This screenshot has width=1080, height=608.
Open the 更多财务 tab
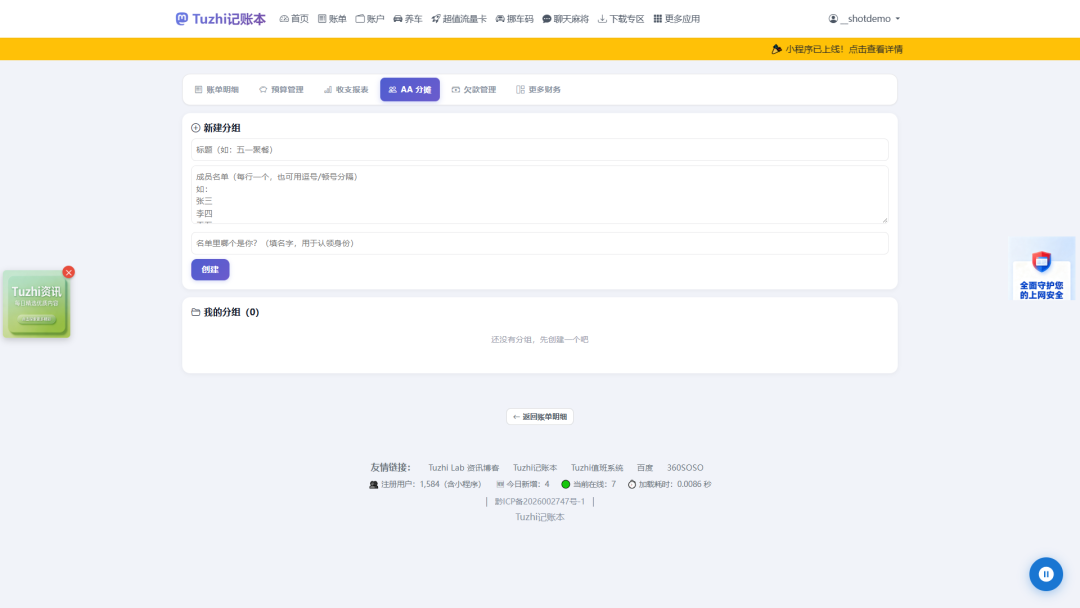coord(539,90)
